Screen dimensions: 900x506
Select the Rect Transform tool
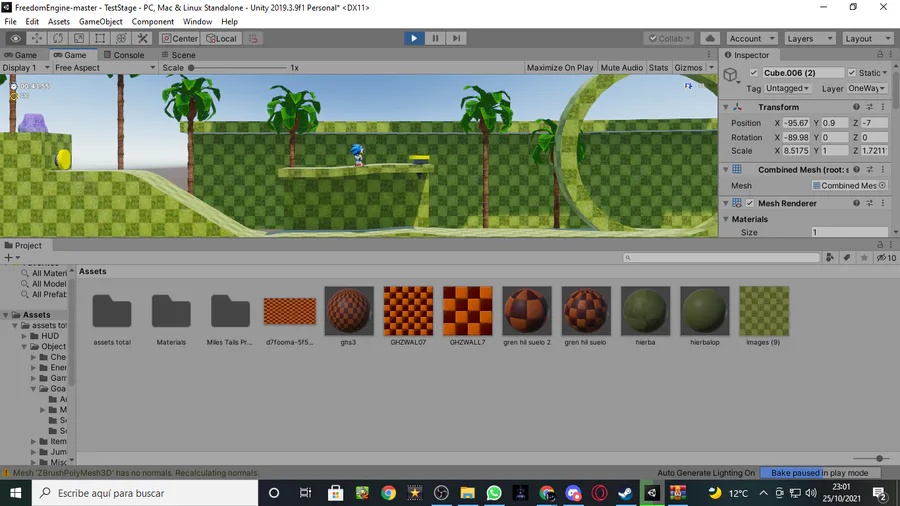tap(100, 38)
